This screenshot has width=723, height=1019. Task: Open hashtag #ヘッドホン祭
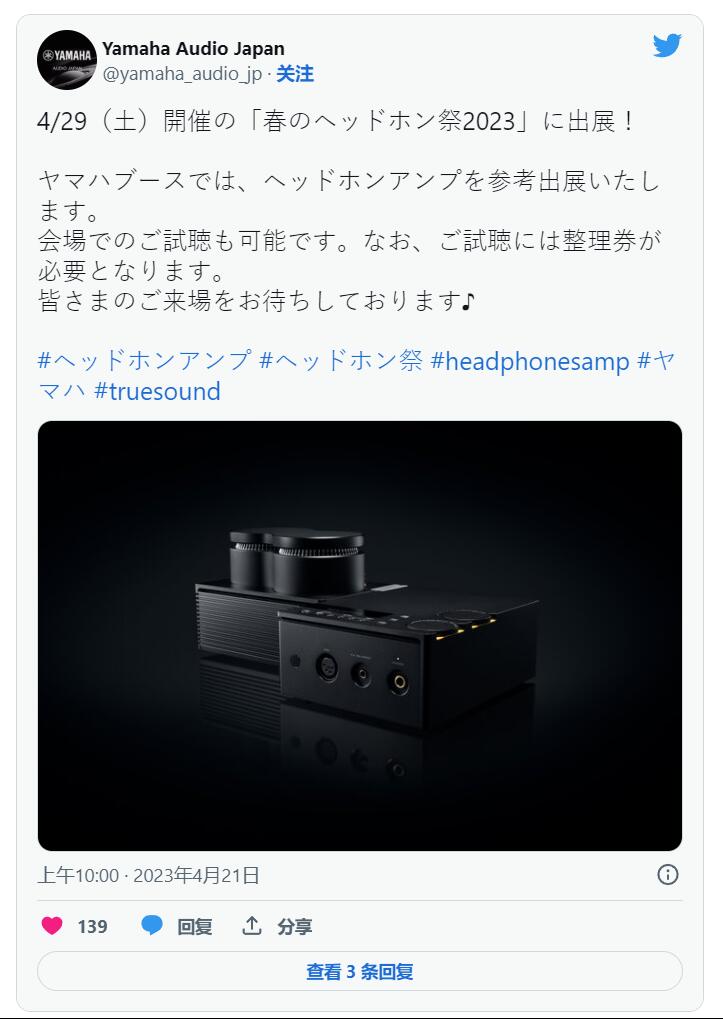coord(341,361)
